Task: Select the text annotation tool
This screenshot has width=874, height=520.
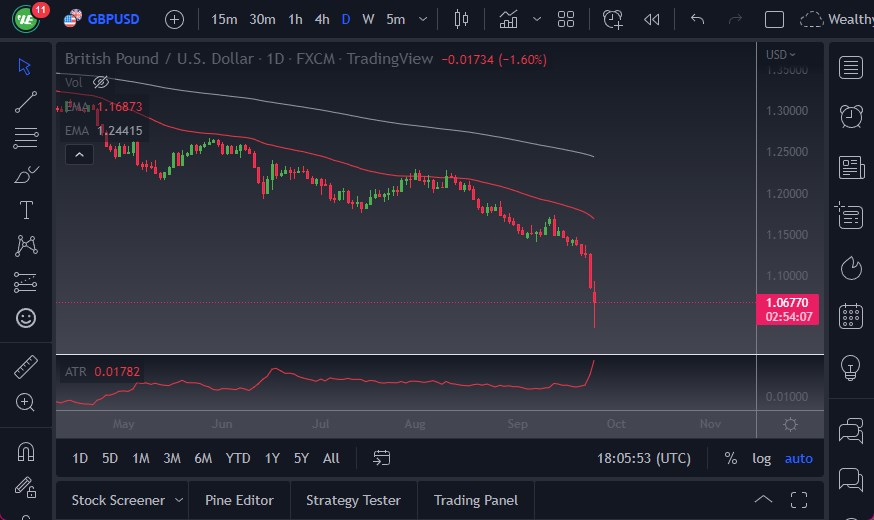Action: point(26,210)
